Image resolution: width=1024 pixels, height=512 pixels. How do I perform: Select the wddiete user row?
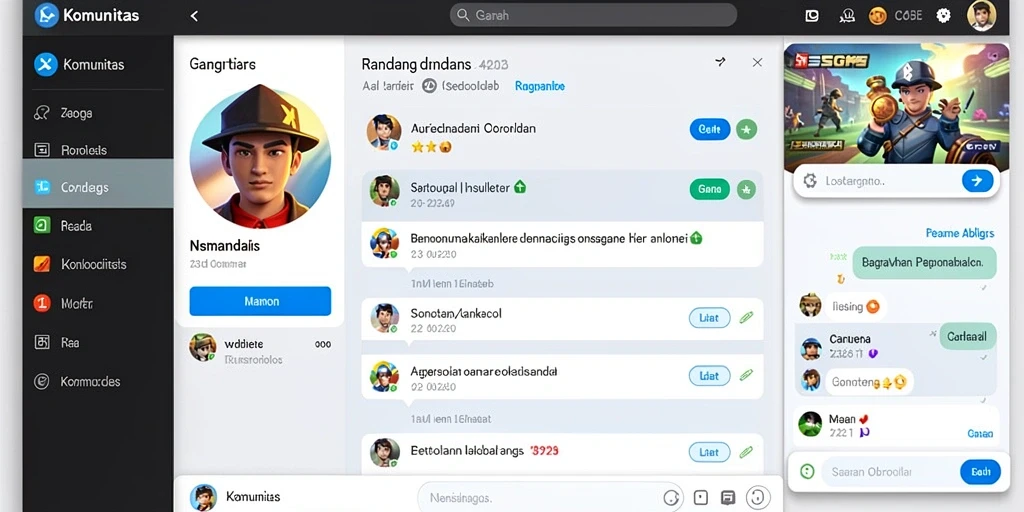pos(260,349)
